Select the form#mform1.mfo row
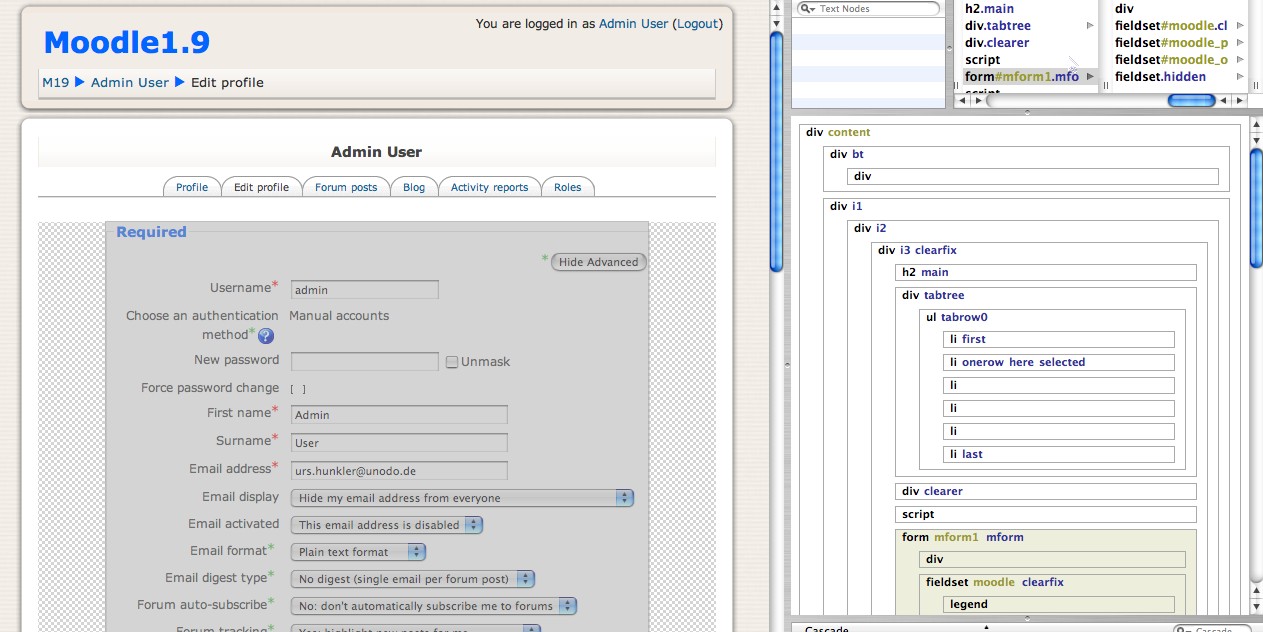The image size is (1263, 632). tap(1029, 77)
